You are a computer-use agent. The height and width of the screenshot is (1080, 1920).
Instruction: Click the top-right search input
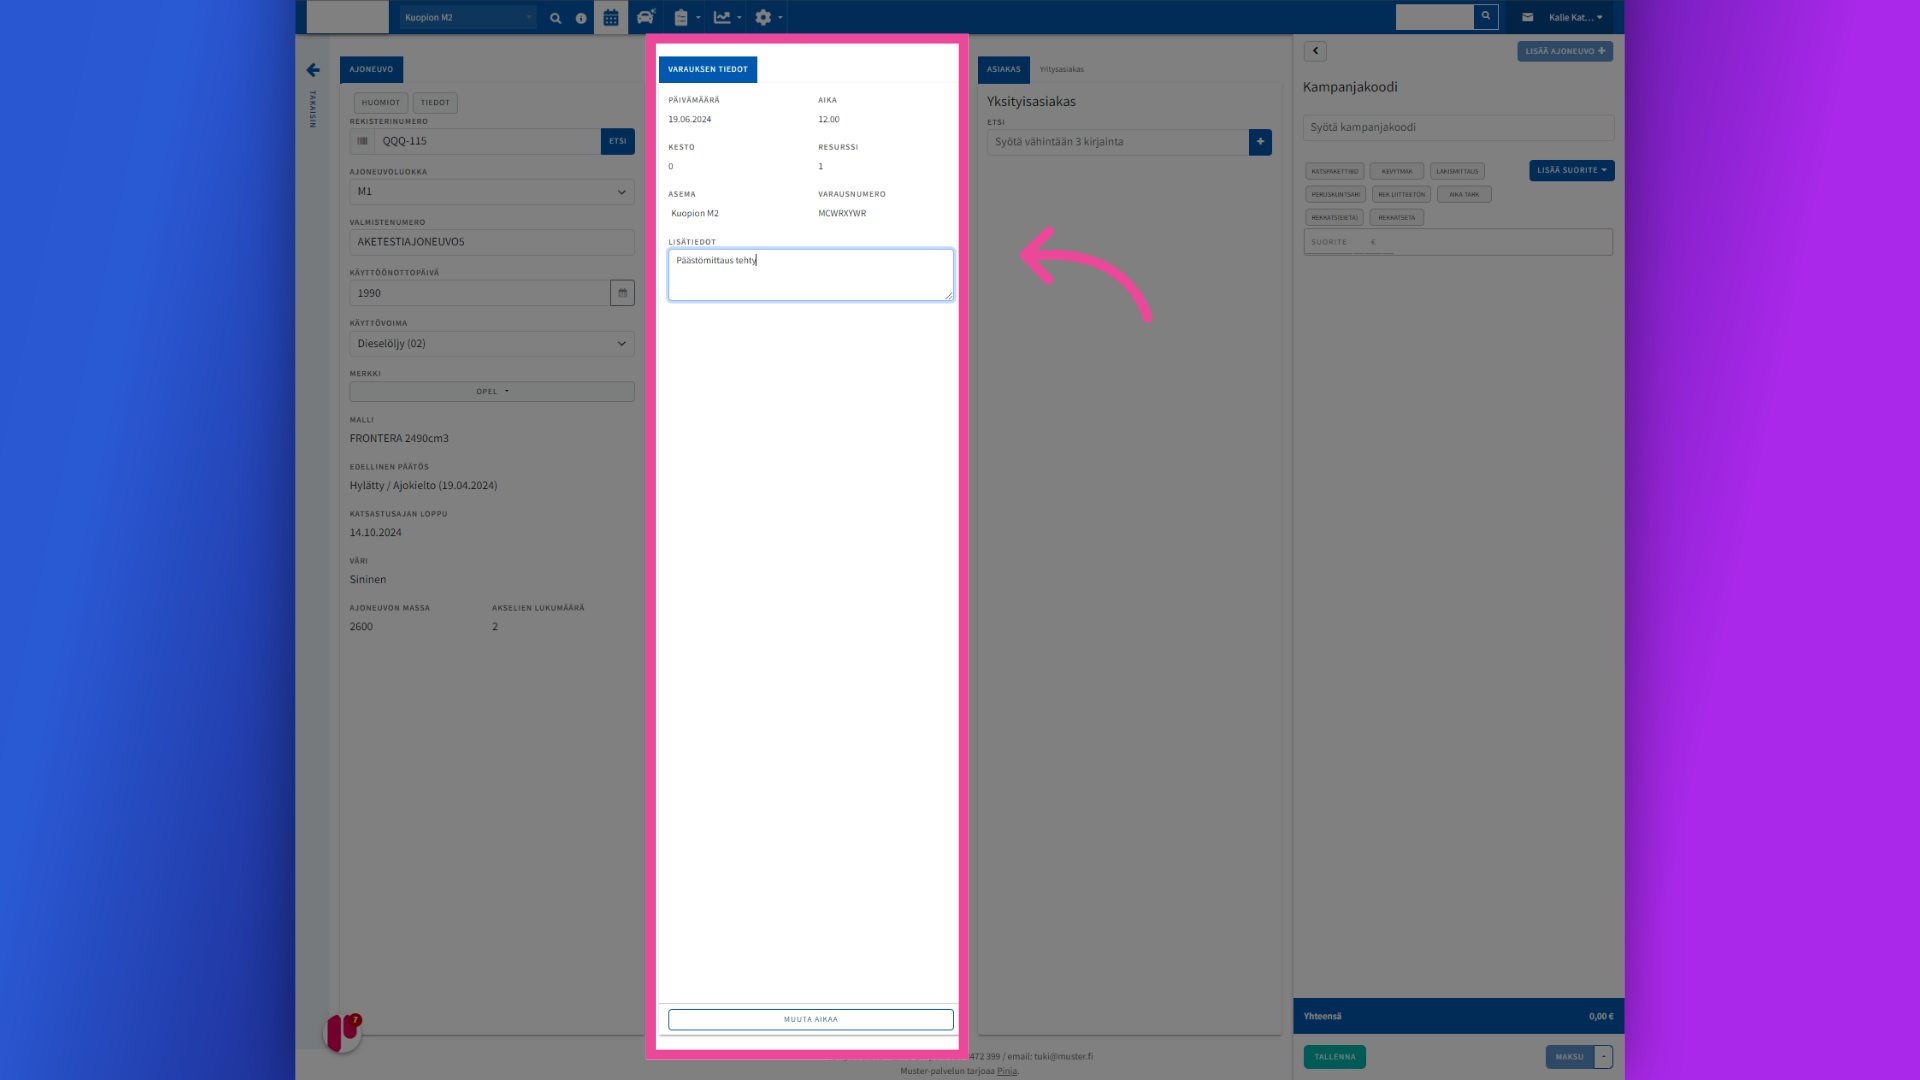[x=1435, y=16]
